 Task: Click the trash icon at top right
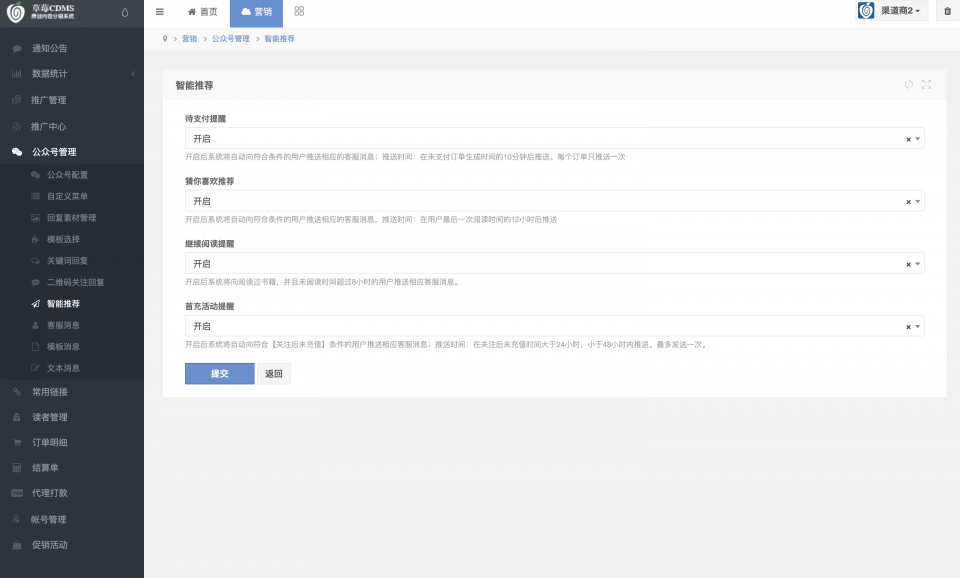click(947, 11)
